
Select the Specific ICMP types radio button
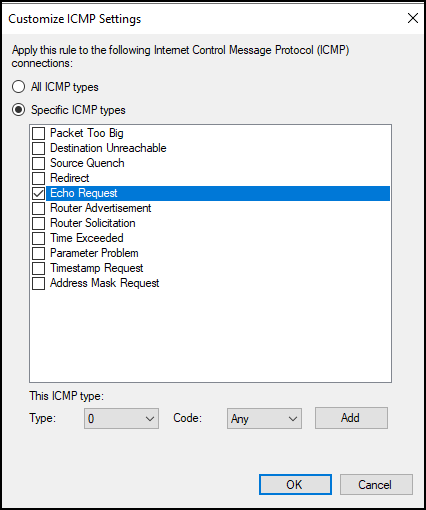pos(18,110)
